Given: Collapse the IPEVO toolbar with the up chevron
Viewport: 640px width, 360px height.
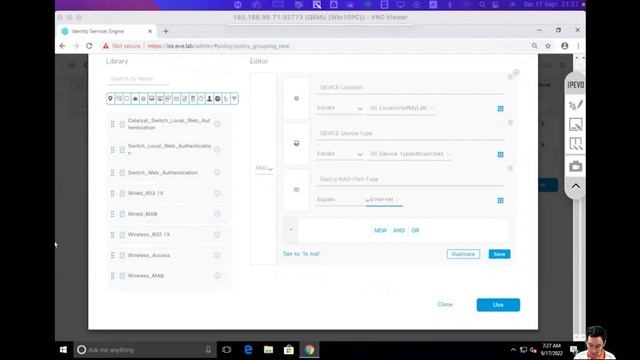Looking at the screenshot, I should tap(576, 186).
